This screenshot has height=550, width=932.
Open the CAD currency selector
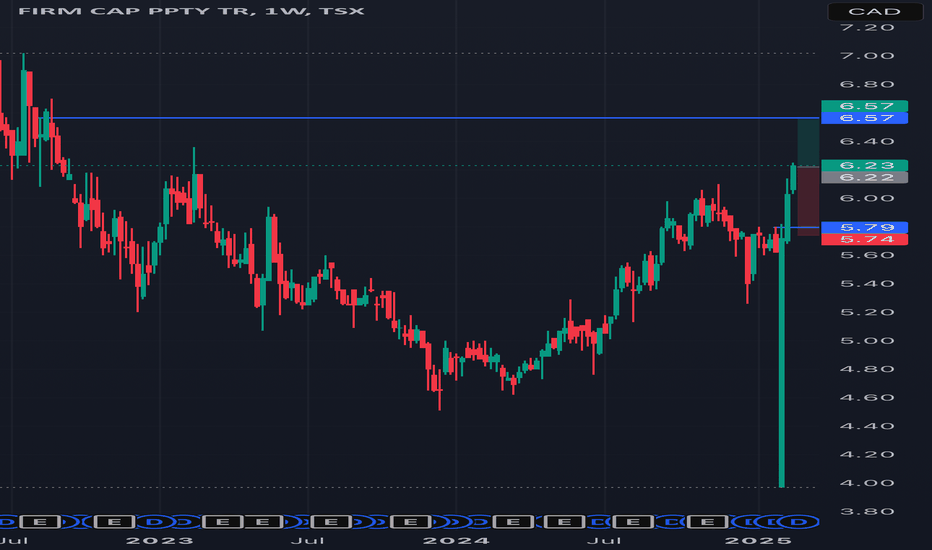click(x=875, y=11)
